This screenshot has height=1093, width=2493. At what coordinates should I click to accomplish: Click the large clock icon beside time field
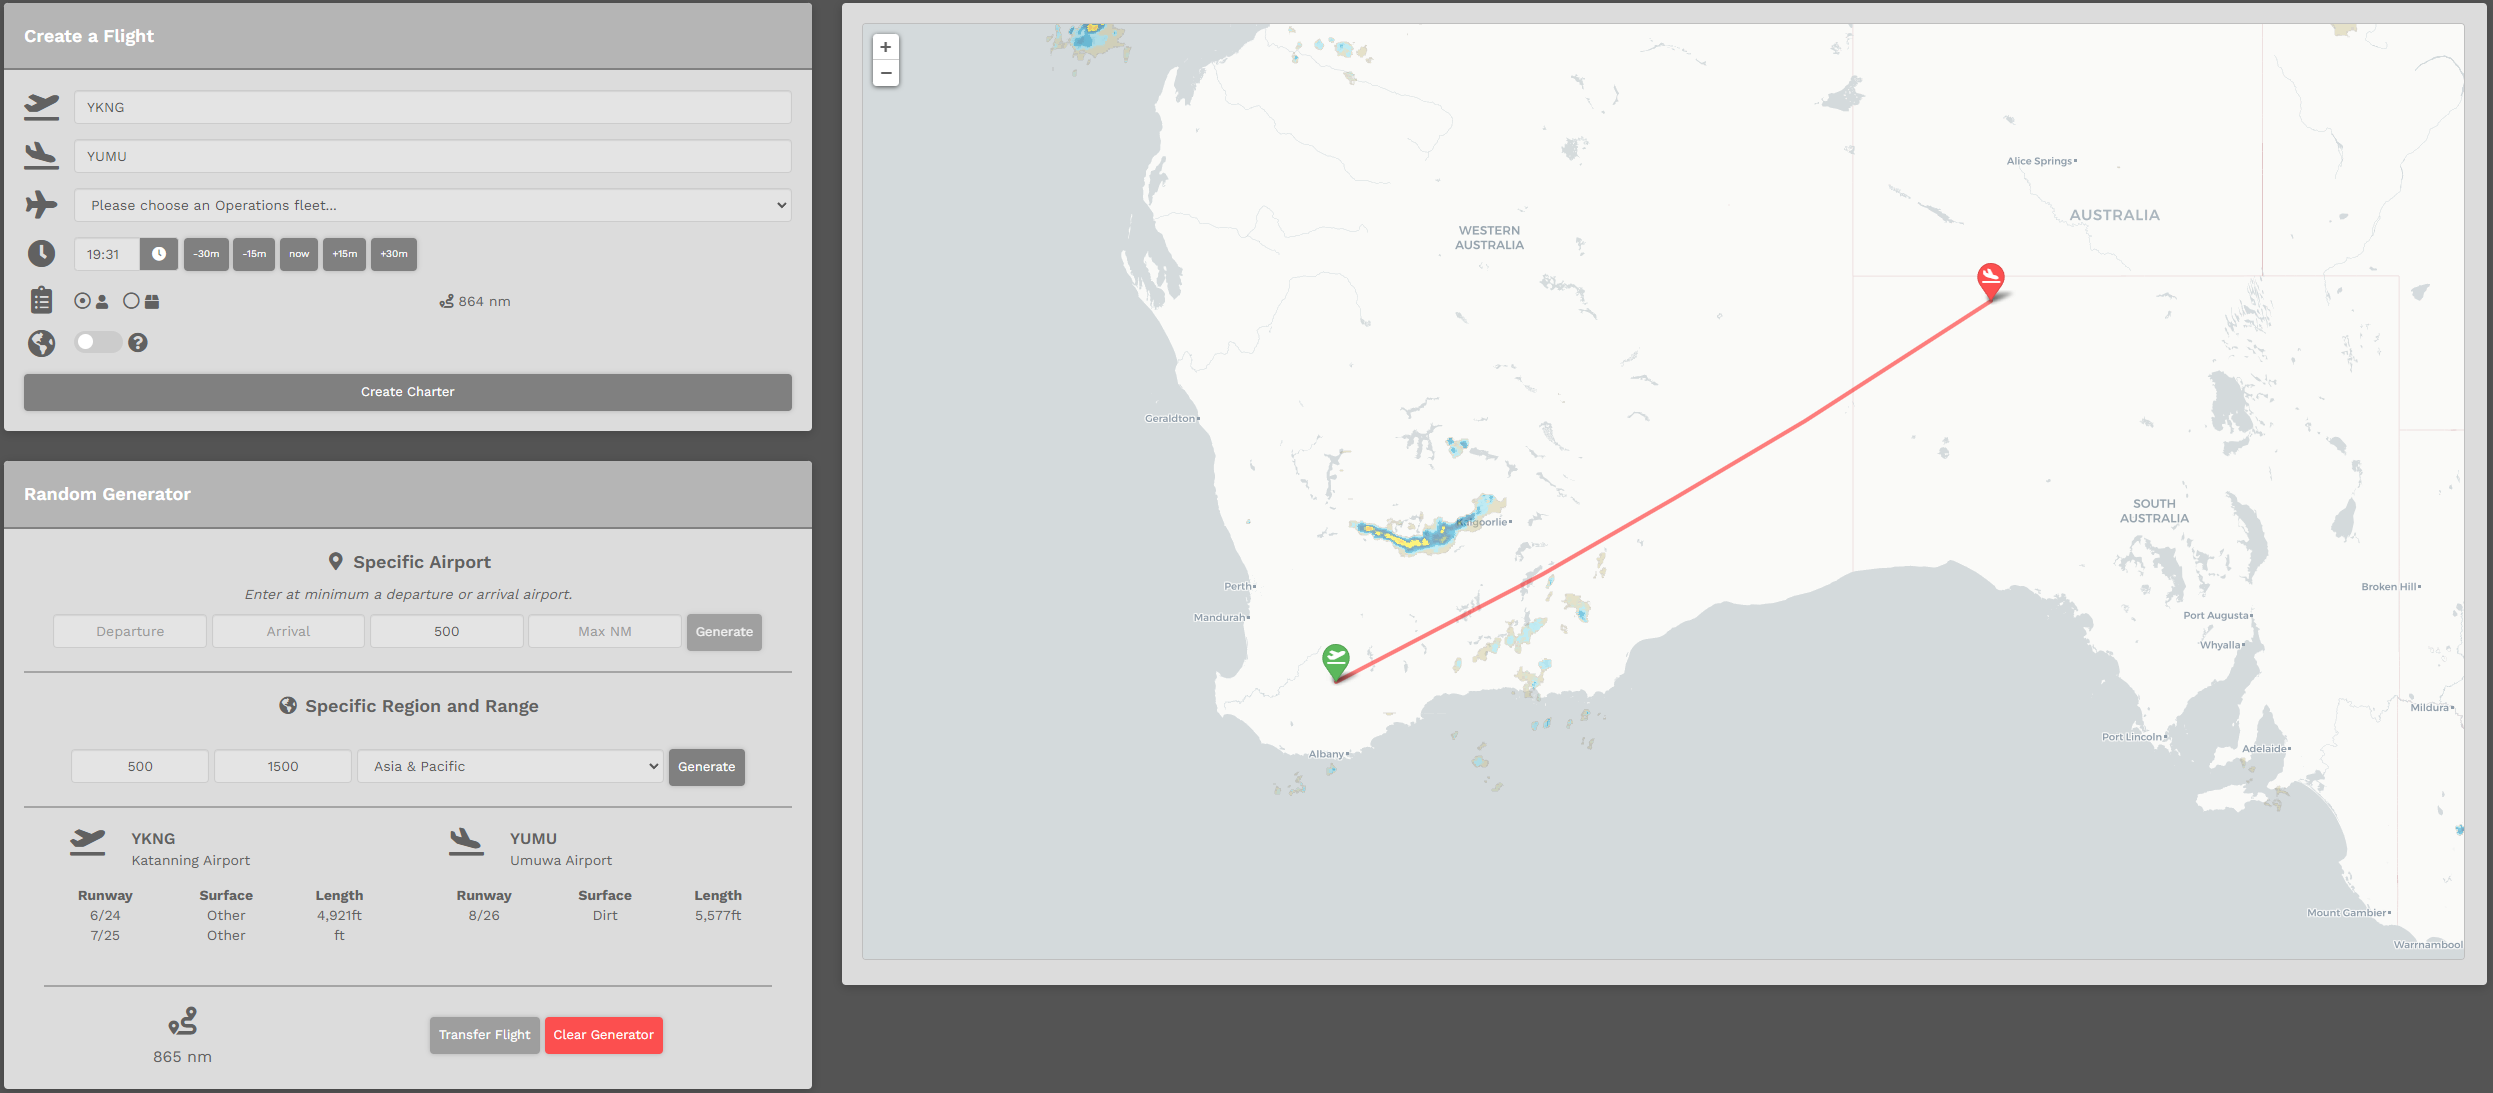click(41, 253)
